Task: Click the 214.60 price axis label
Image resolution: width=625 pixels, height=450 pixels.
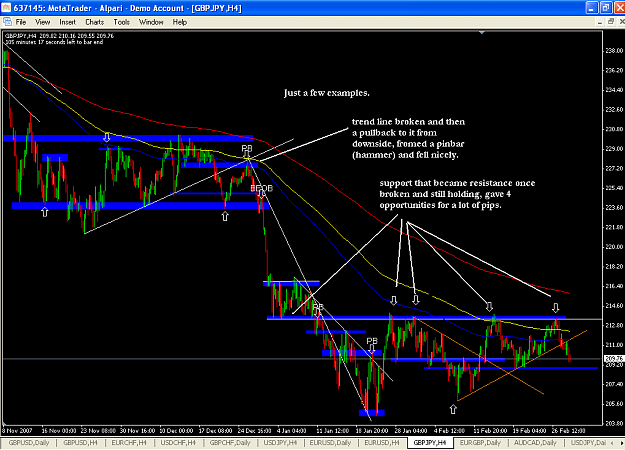Action: (614, 306)
